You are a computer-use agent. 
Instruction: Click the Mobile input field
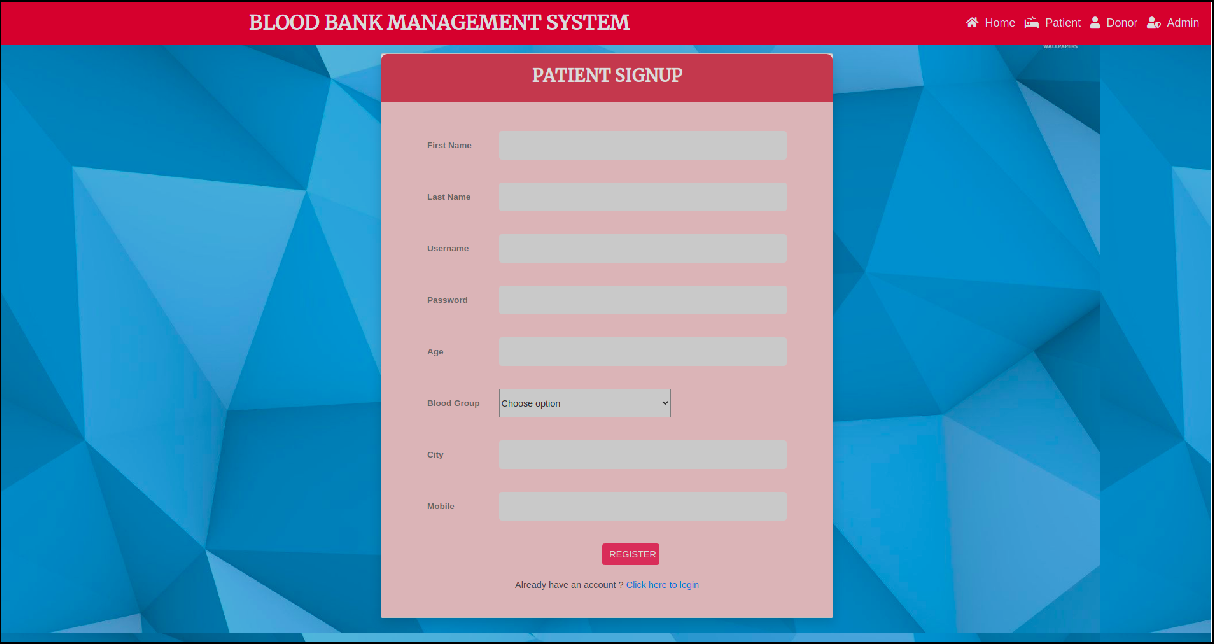[643, 506]
